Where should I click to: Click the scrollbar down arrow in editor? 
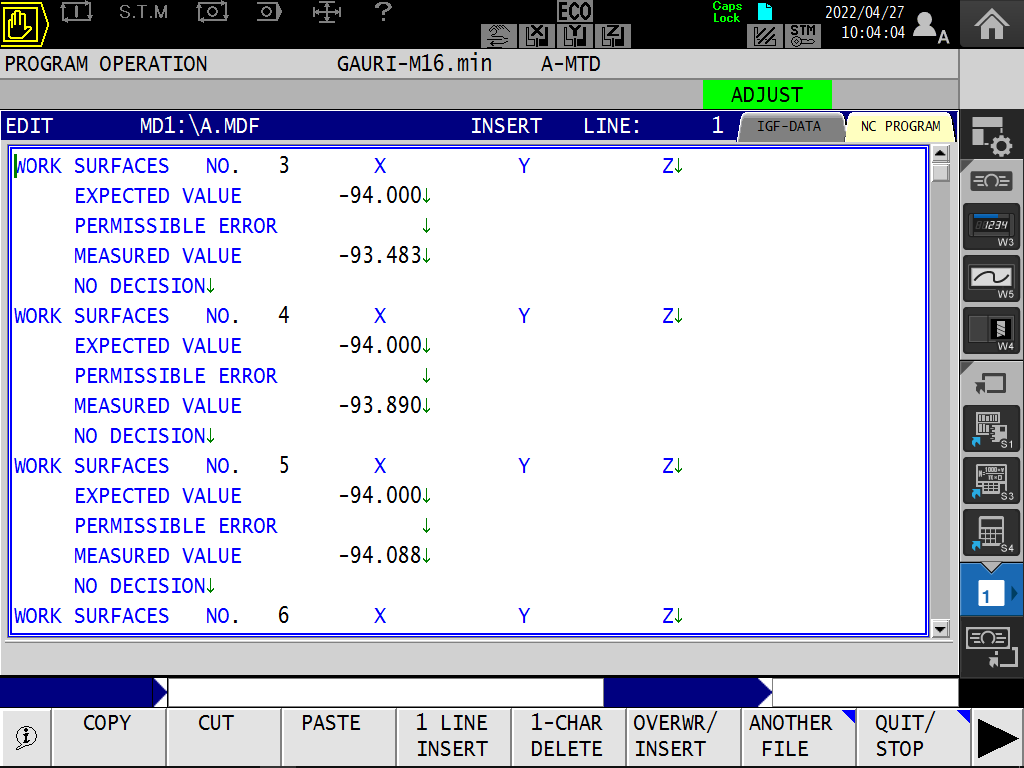pos(939,629)
